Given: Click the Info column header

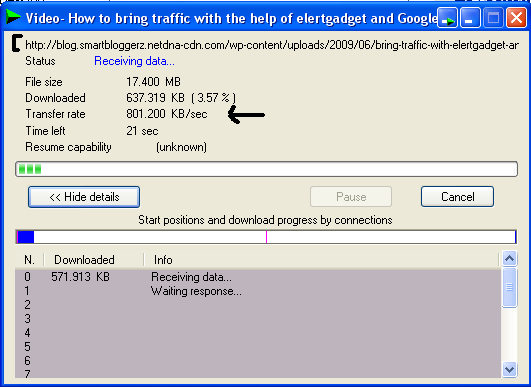Looking at the screenshot, I should (x=321, y=260).
